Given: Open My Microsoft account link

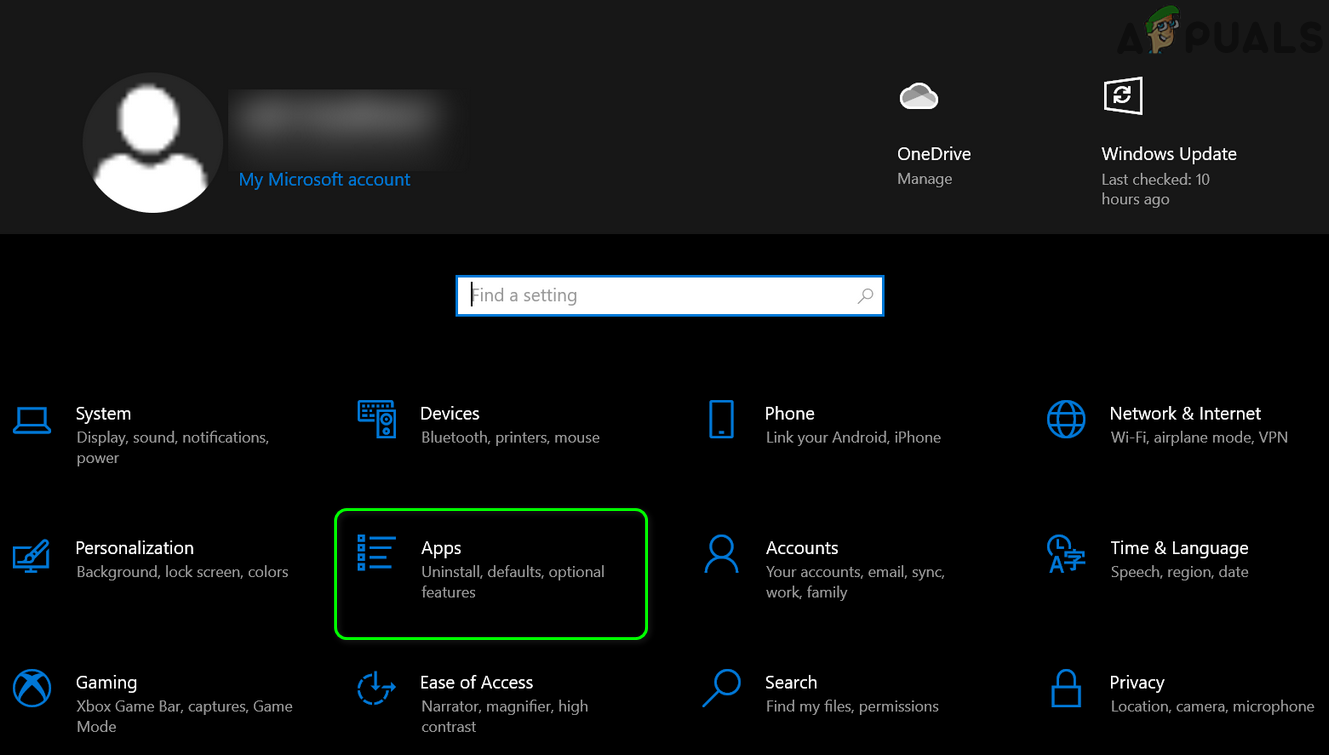Looking at the screenshot, I should tap(324, 180).
